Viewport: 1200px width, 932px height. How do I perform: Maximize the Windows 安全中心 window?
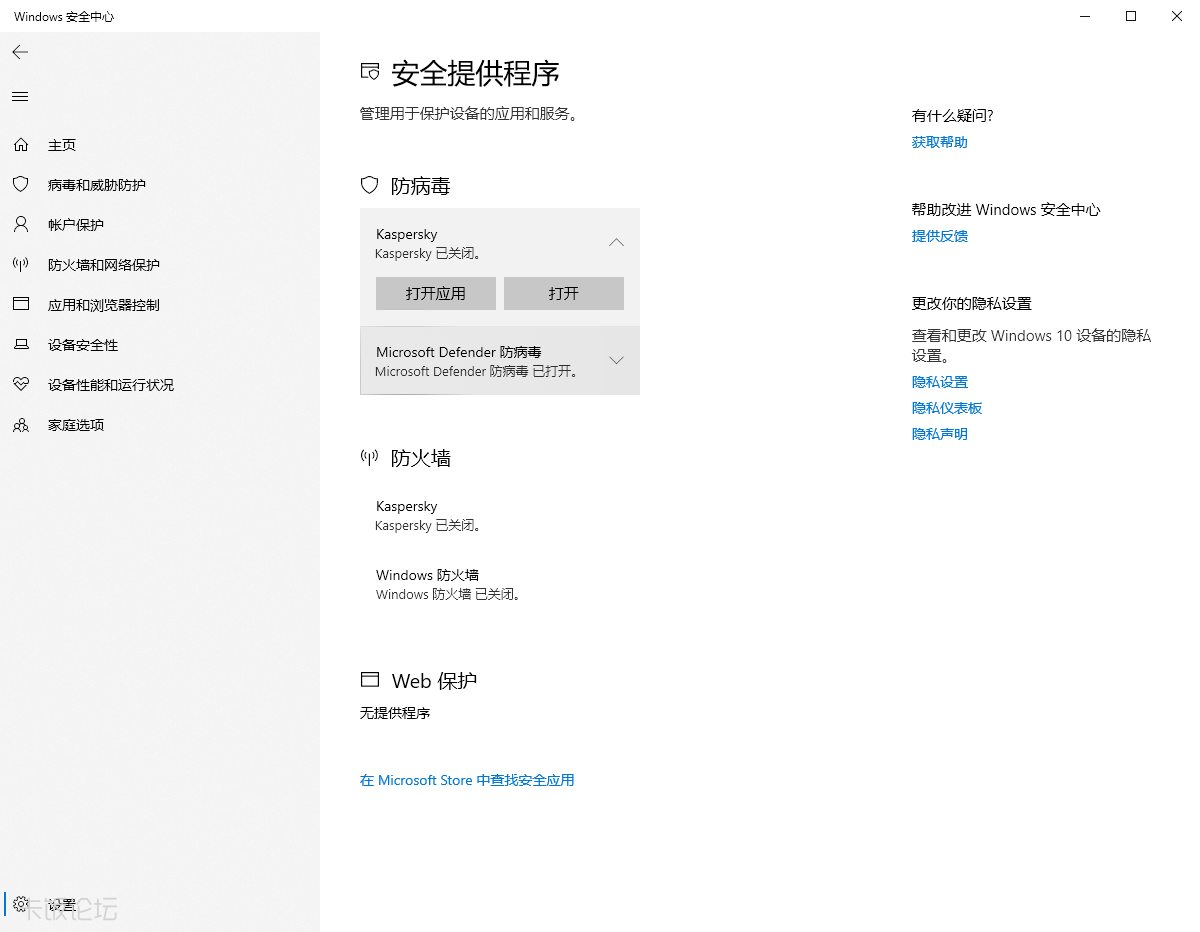(x=1131, y=16)
